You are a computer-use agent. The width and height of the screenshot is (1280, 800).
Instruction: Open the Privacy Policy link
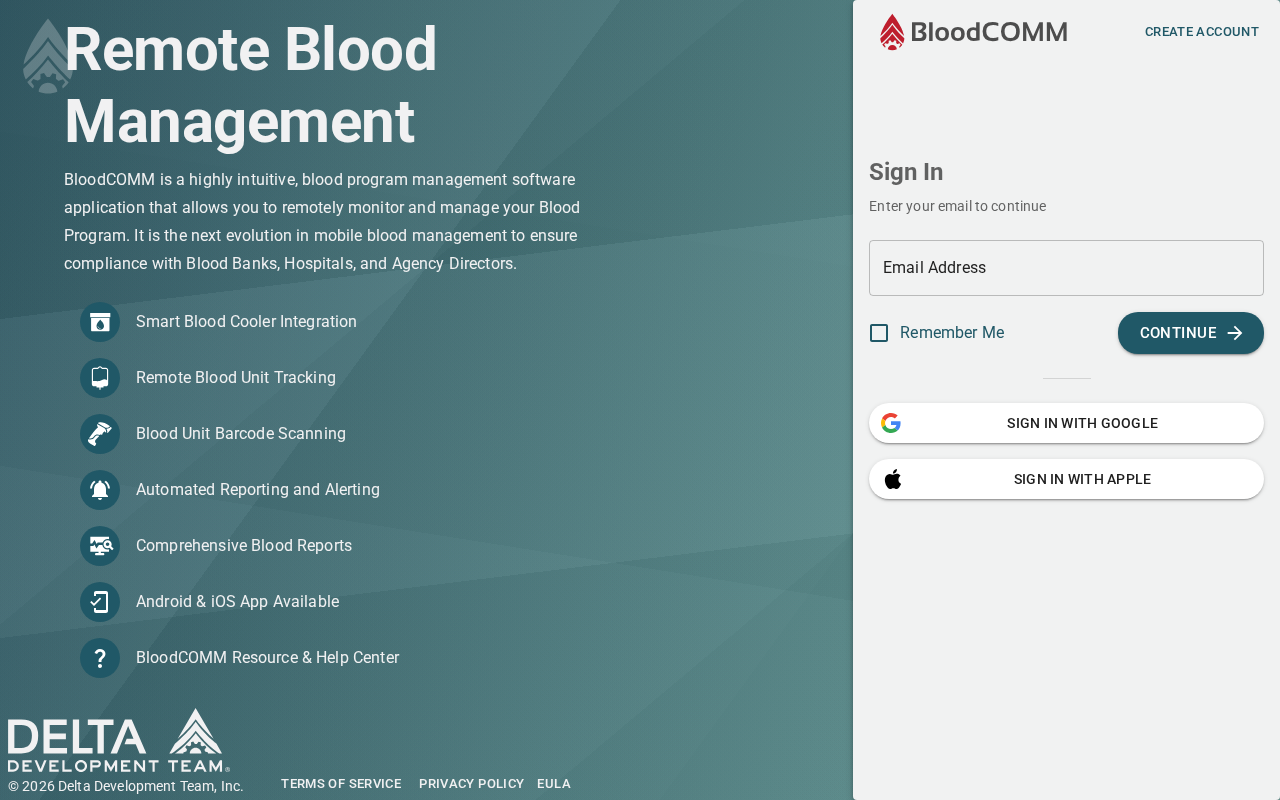(x=471, y=784)
